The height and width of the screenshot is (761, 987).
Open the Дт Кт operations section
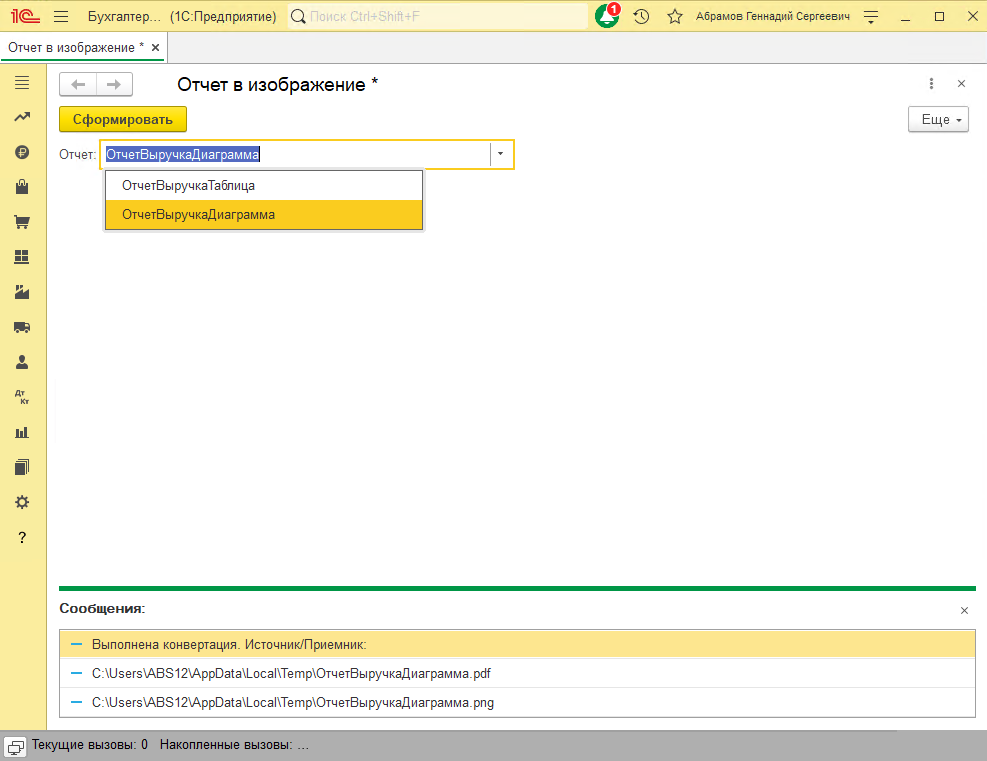click(22, 397)
